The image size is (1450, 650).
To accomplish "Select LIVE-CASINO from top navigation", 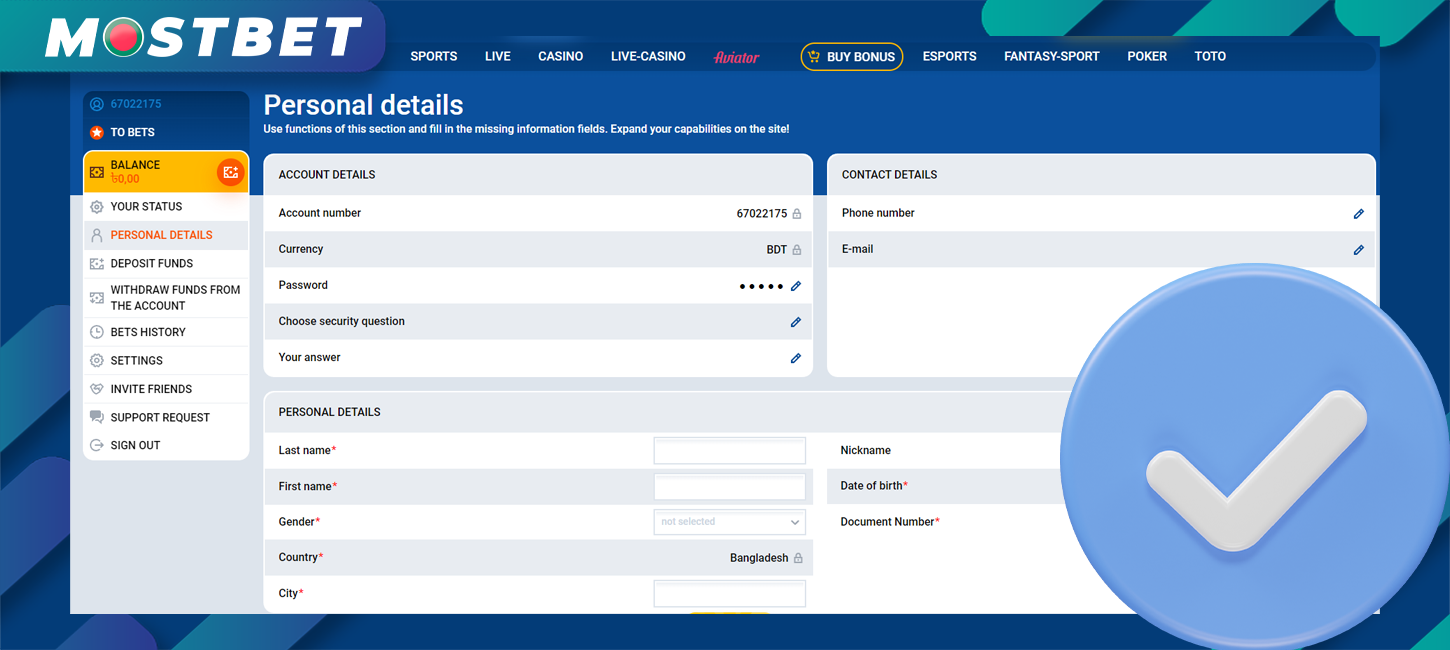I will click(647, 56).
